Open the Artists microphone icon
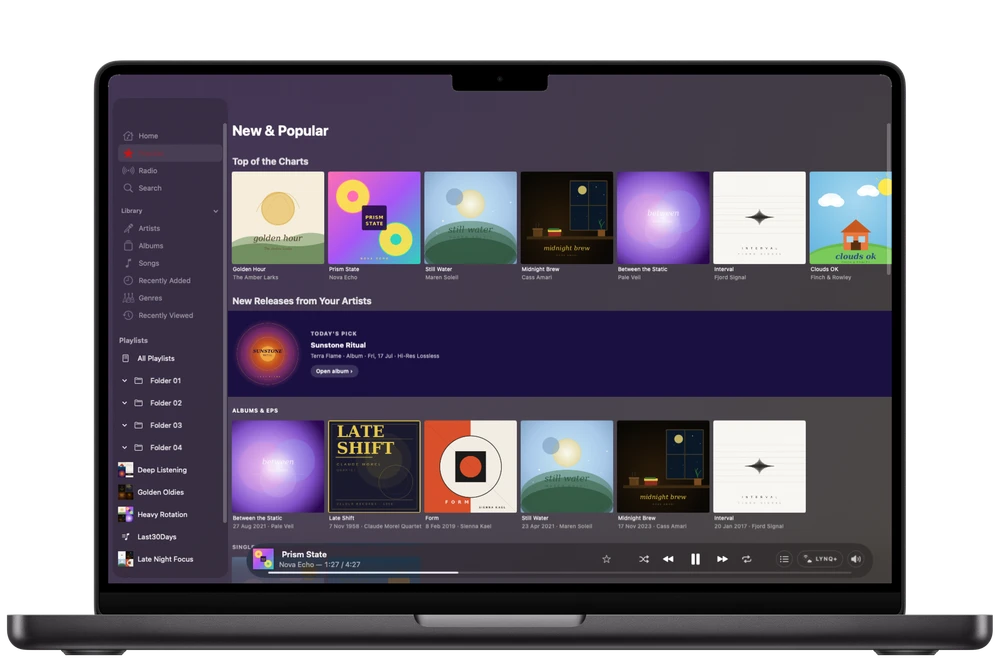 tap(128, 228)
